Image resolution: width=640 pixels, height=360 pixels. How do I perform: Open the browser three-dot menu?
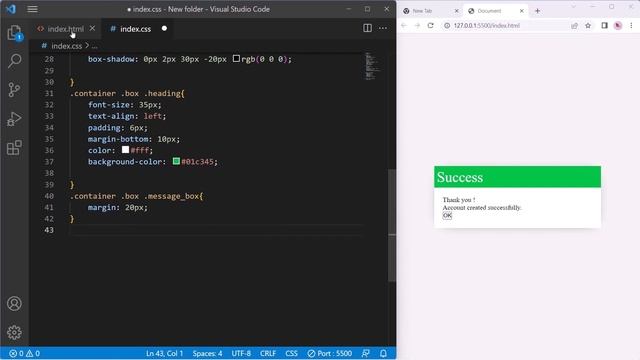click(x=631, y=25)
